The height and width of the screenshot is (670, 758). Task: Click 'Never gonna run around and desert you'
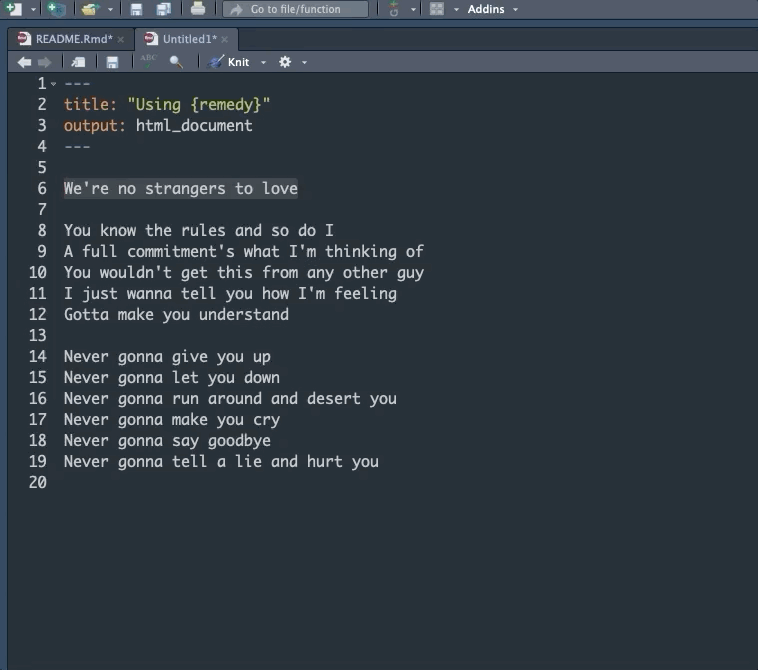230,399
